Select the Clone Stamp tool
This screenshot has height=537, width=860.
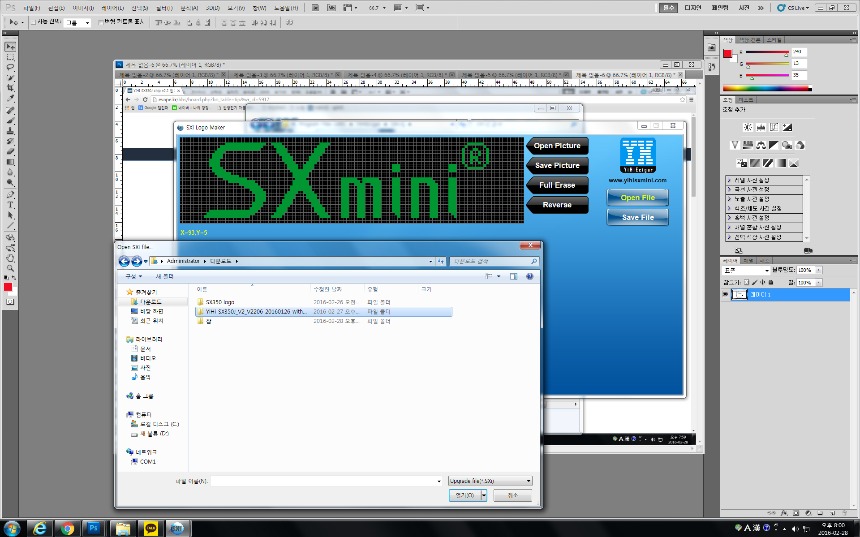(10, 131)
